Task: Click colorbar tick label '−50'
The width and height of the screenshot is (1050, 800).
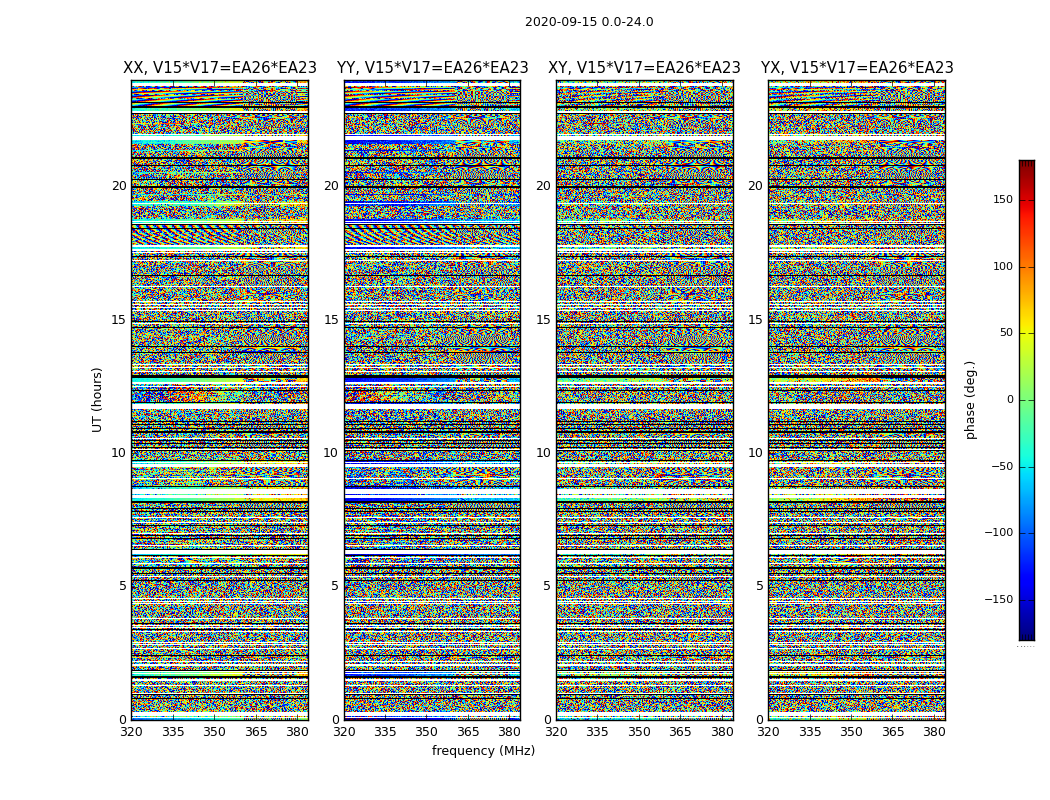Action: pyautogui.click(x=1002, y=467)
